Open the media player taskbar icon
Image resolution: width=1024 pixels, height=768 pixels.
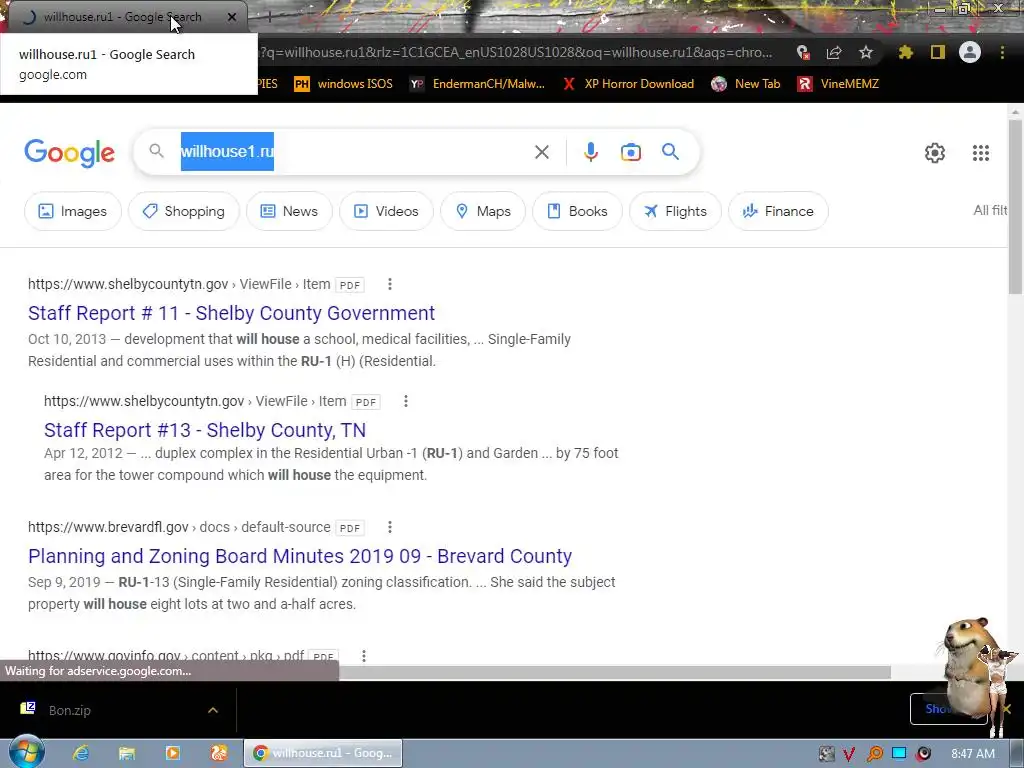tap(172, 754)
